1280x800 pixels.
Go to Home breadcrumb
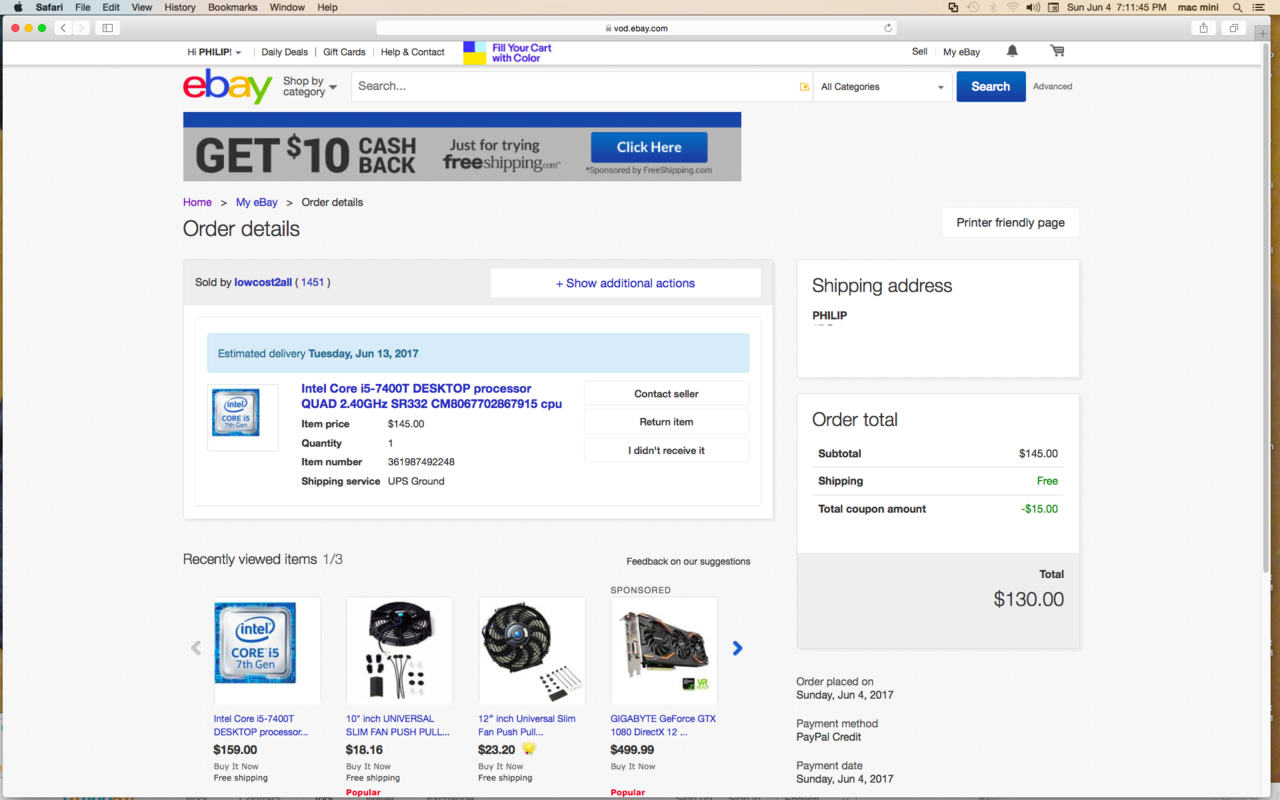197,202
